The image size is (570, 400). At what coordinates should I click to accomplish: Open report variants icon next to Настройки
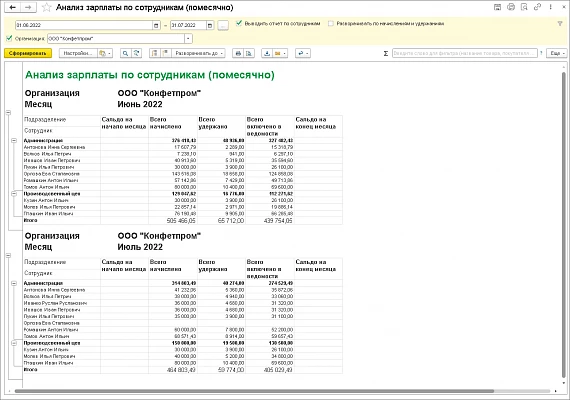[105, 53]
